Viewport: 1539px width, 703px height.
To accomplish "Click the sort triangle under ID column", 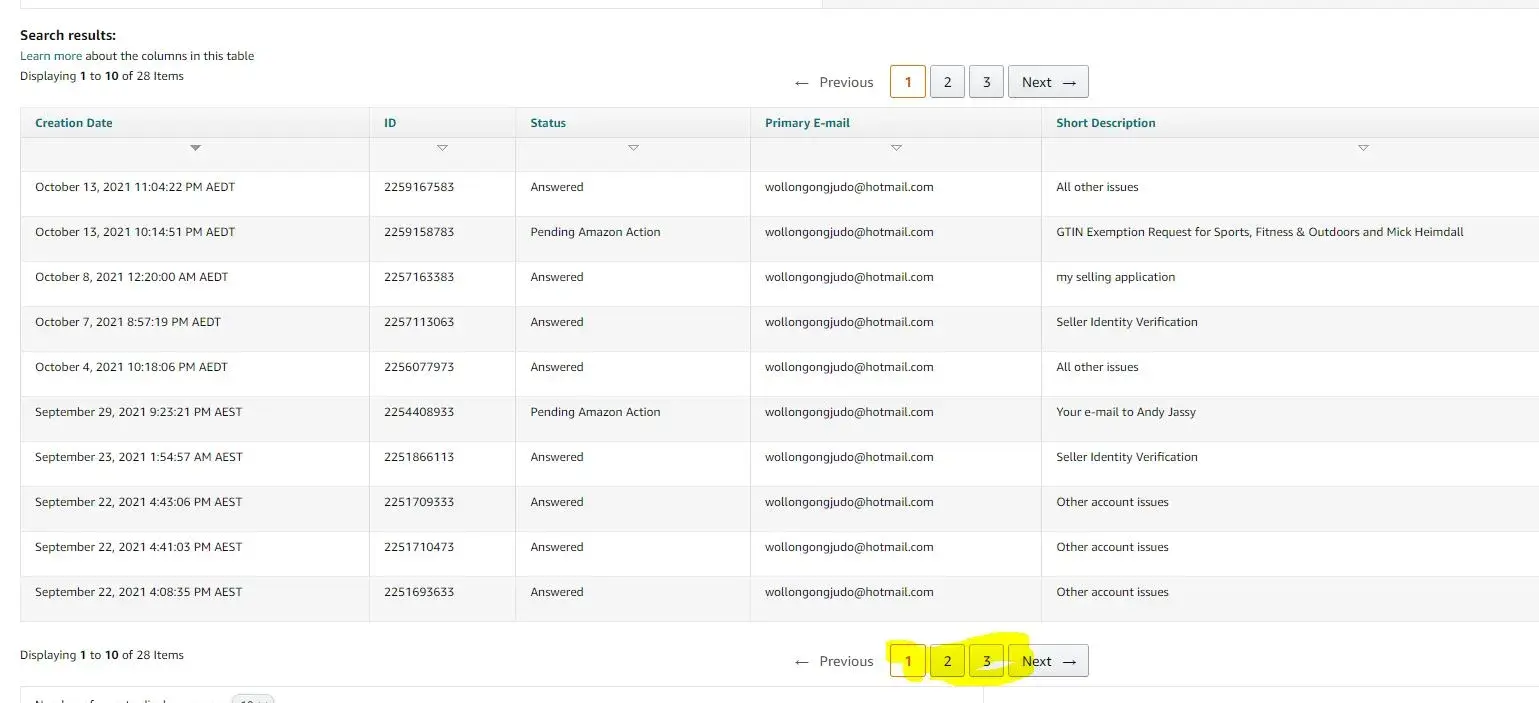I will point(442,148).
